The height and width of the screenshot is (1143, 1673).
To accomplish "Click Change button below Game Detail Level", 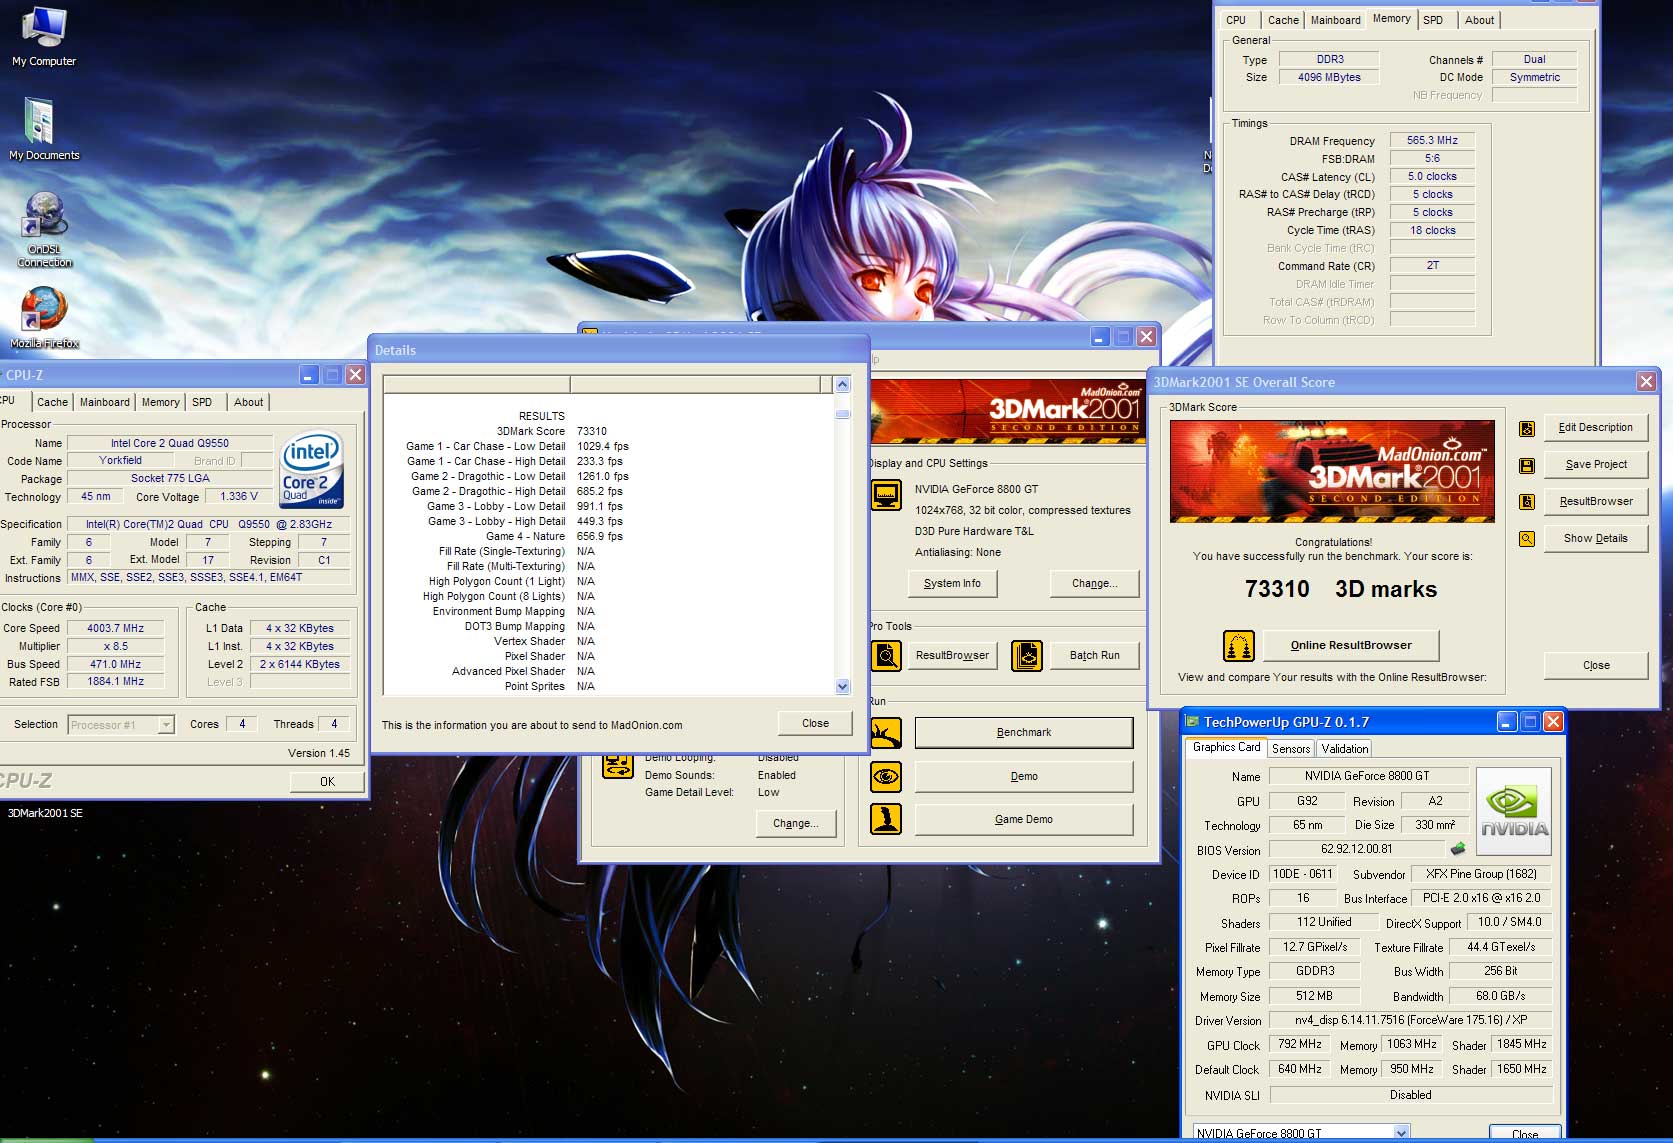I will [796, 824].
